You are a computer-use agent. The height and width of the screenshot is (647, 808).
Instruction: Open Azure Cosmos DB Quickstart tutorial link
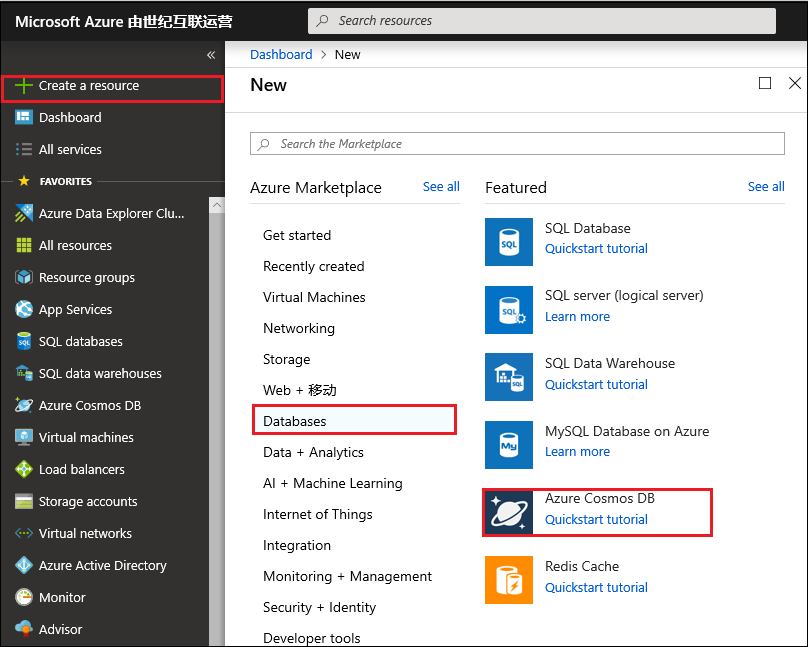596,519
